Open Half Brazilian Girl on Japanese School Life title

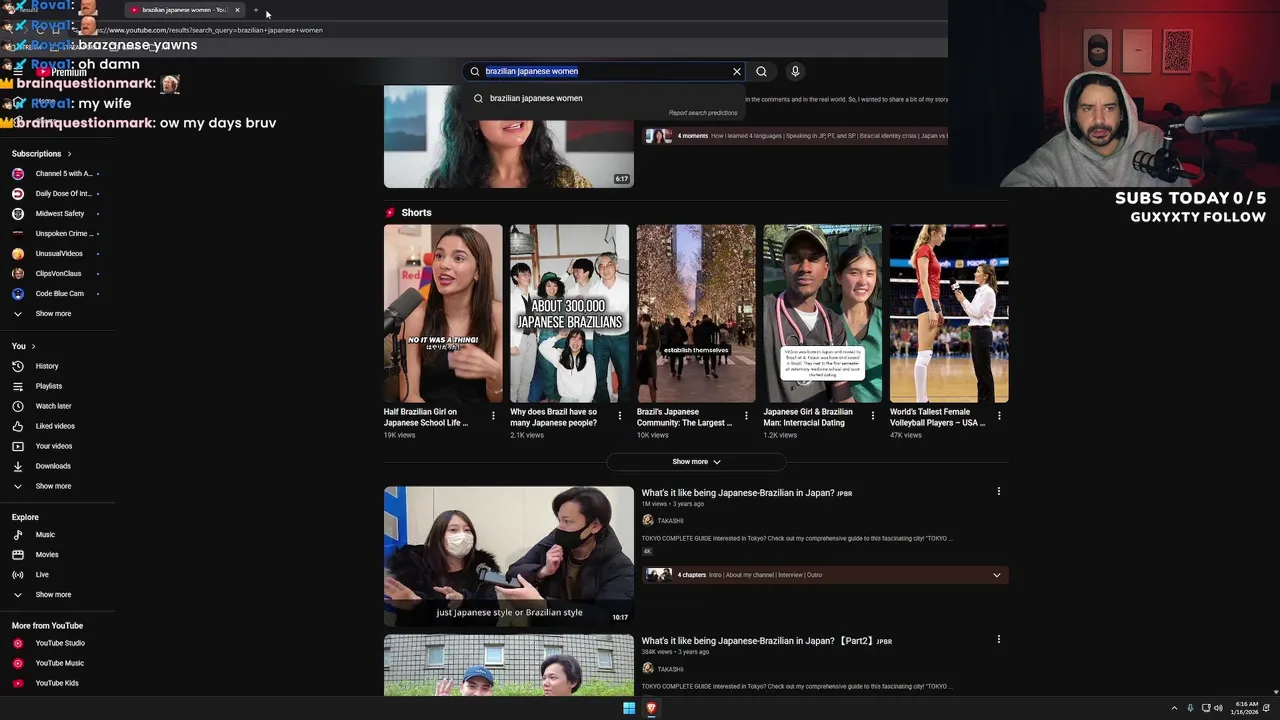coord(426,417)
